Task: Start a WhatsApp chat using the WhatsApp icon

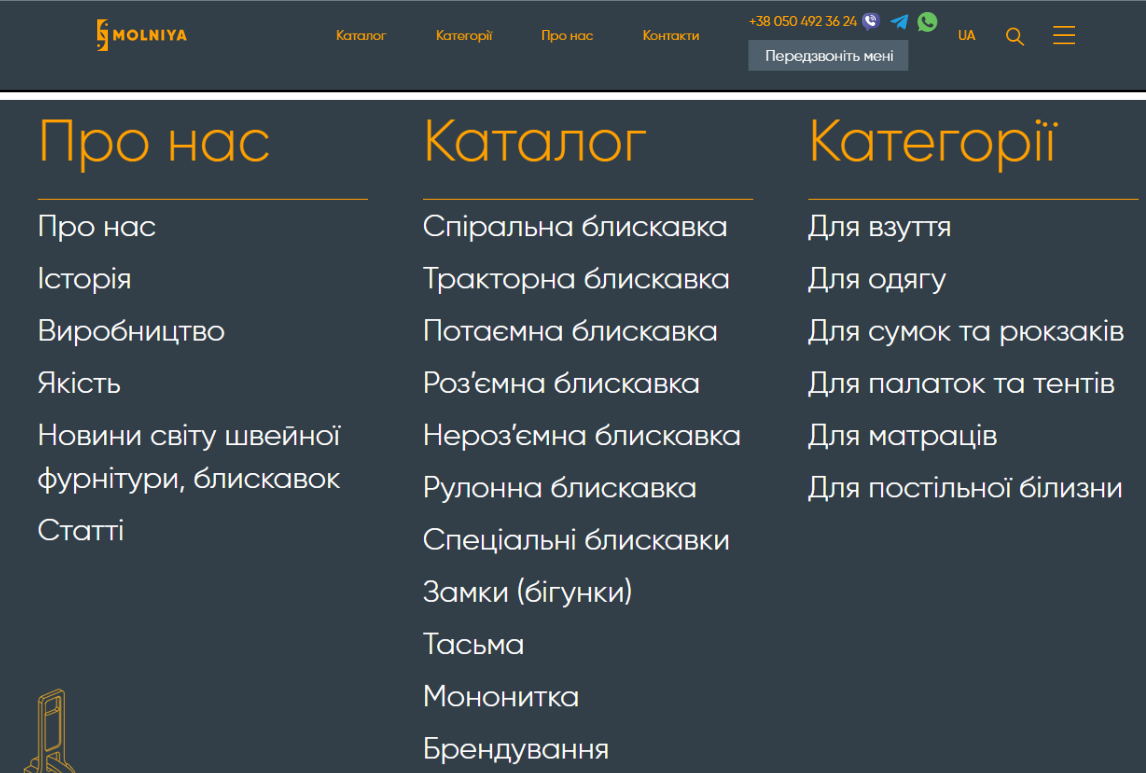Action: pos(927,21)
